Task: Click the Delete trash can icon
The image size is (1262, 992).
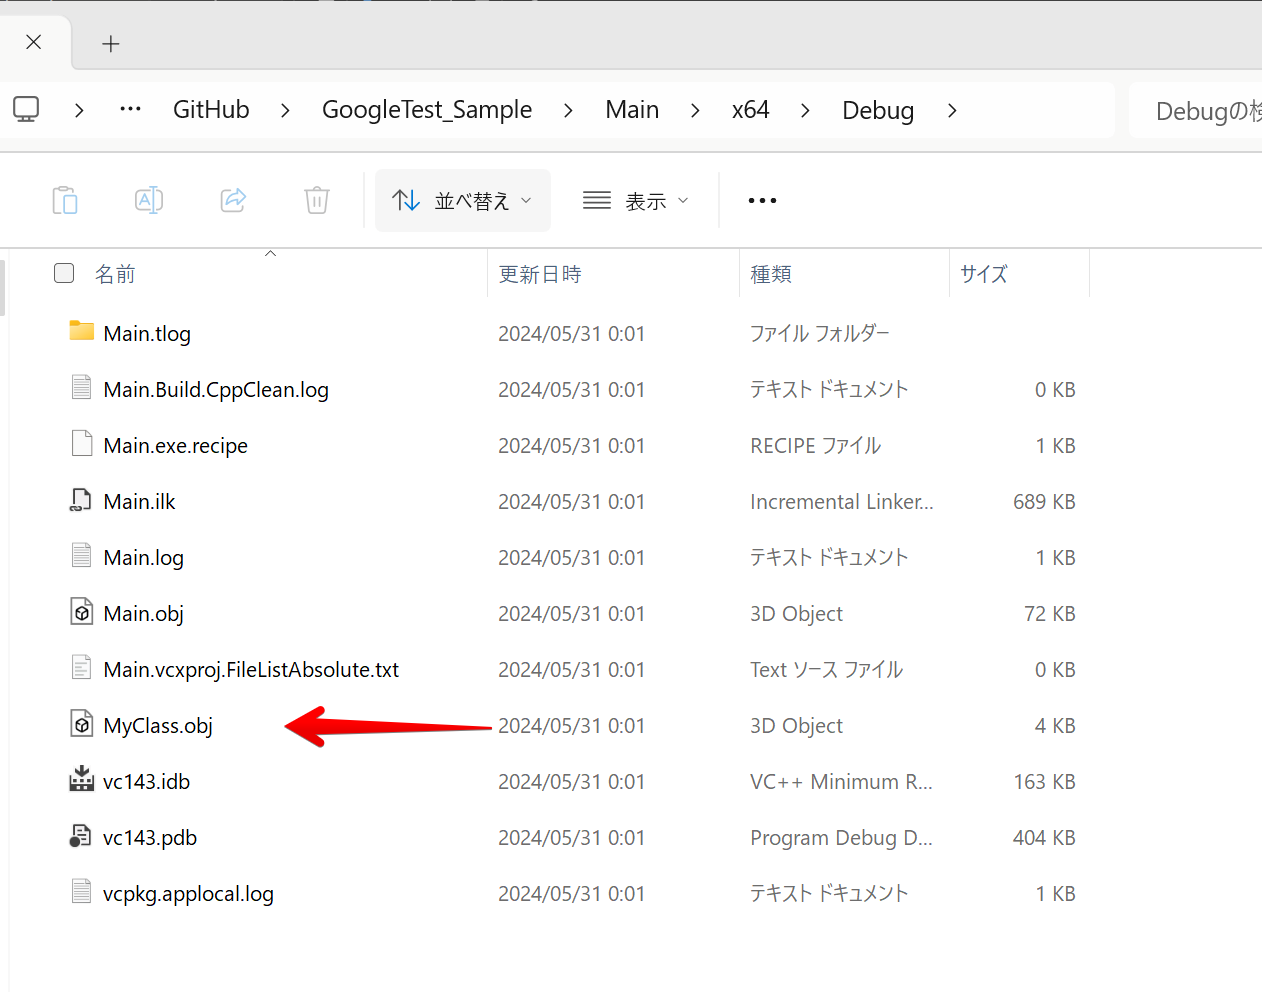Action: point(317,201)
